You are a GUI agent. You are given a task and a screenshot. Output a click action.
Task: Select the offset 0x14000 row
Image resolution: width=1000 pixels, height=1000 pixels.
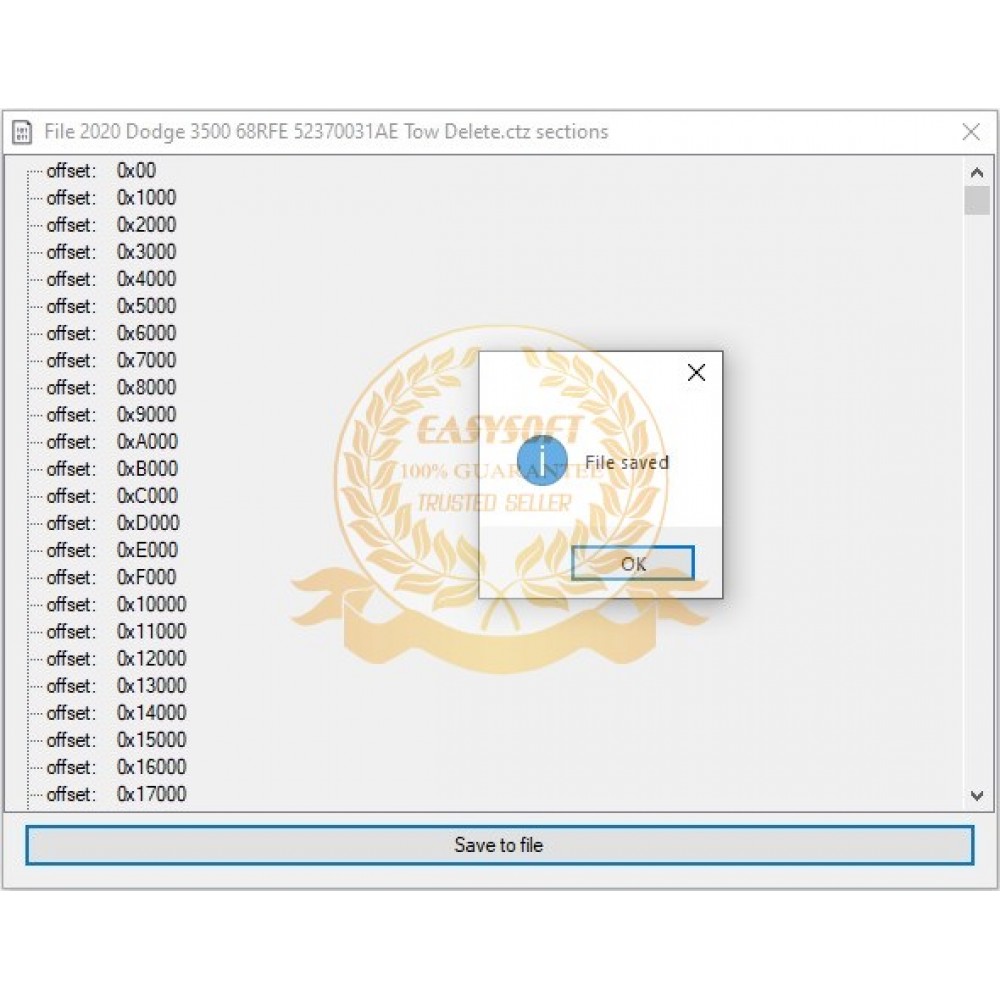click(117, 713)
